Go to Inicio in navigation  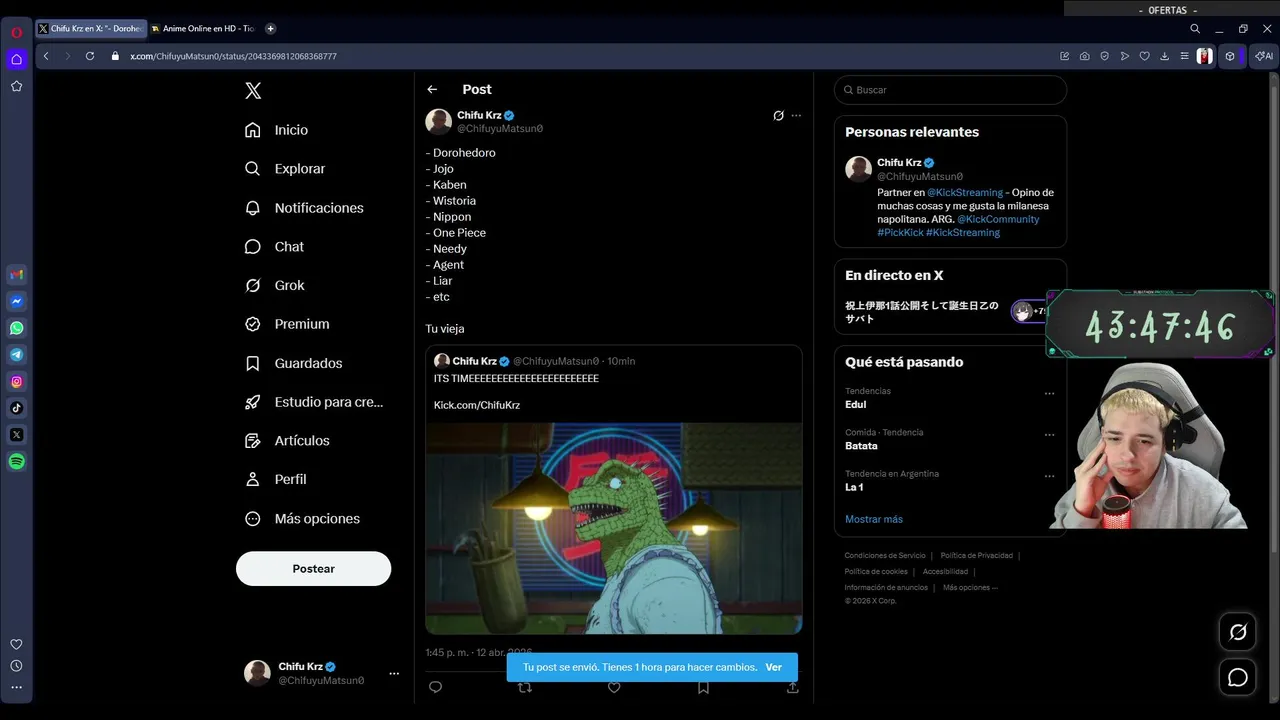(277, 130)
